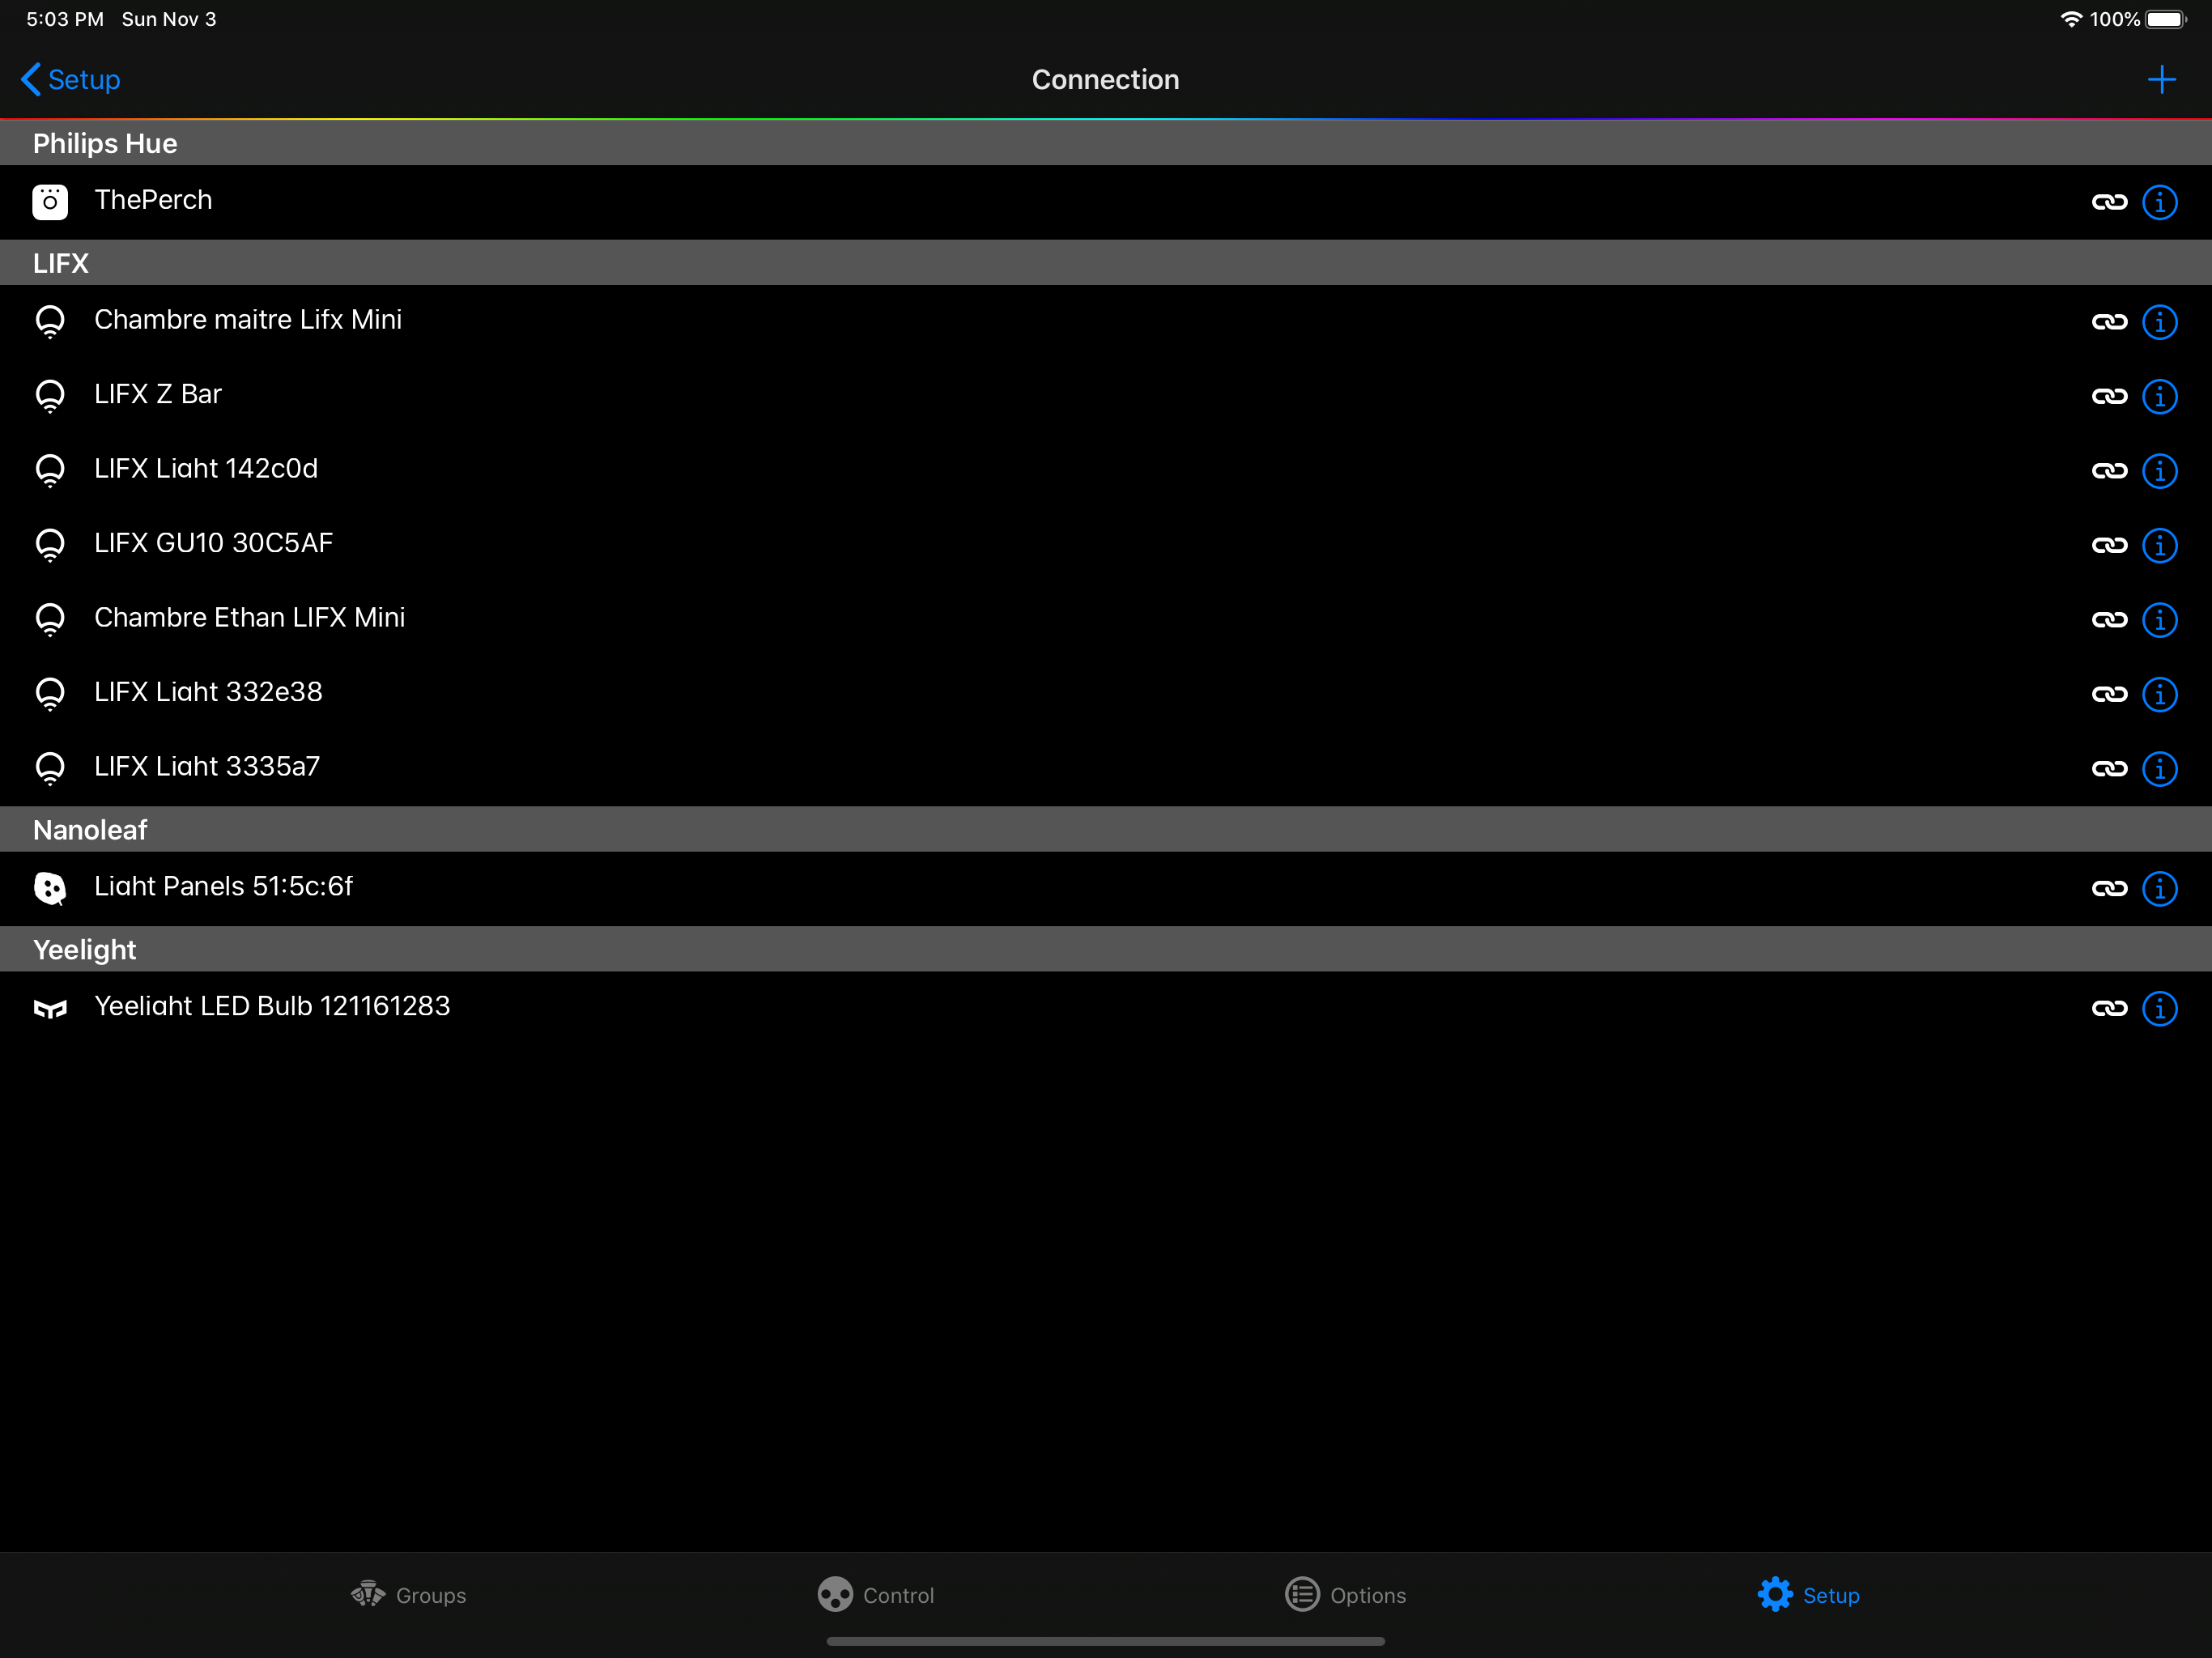Screen dimensions: 2212x1658
Task: Select LIFX GU10 30C5AF row
Action: pos(1106,545)
